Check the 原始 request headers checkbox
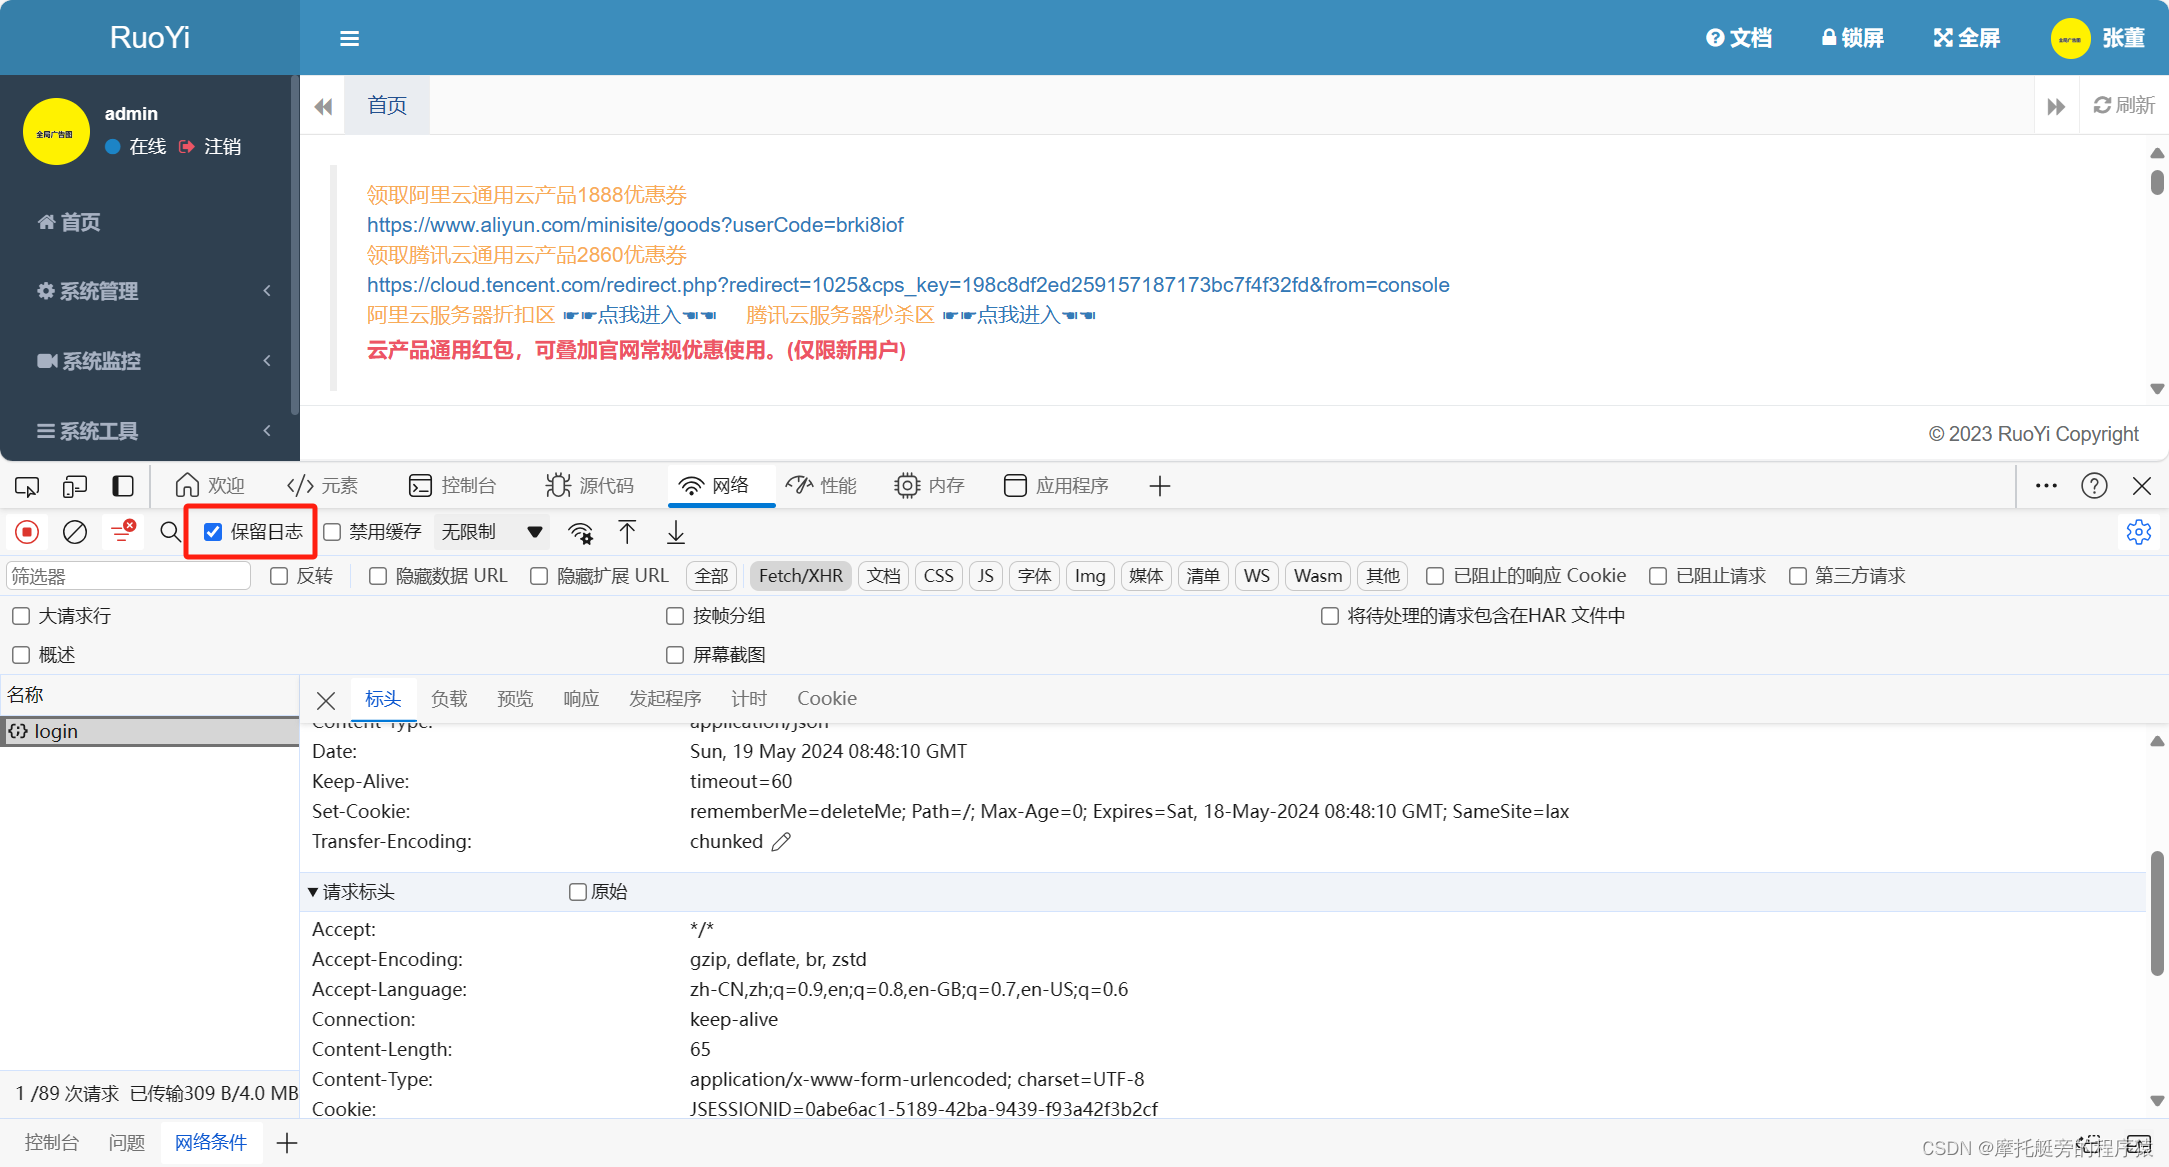 pos(578,892)
